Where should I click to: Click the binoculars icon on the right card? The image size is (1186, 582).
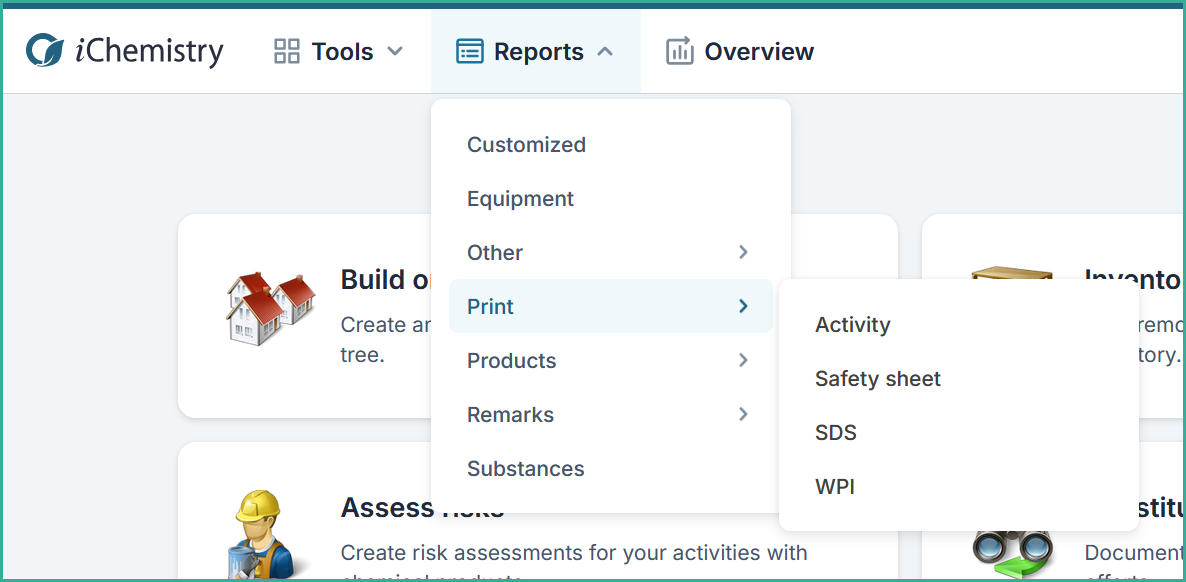tap(1013, 556)
